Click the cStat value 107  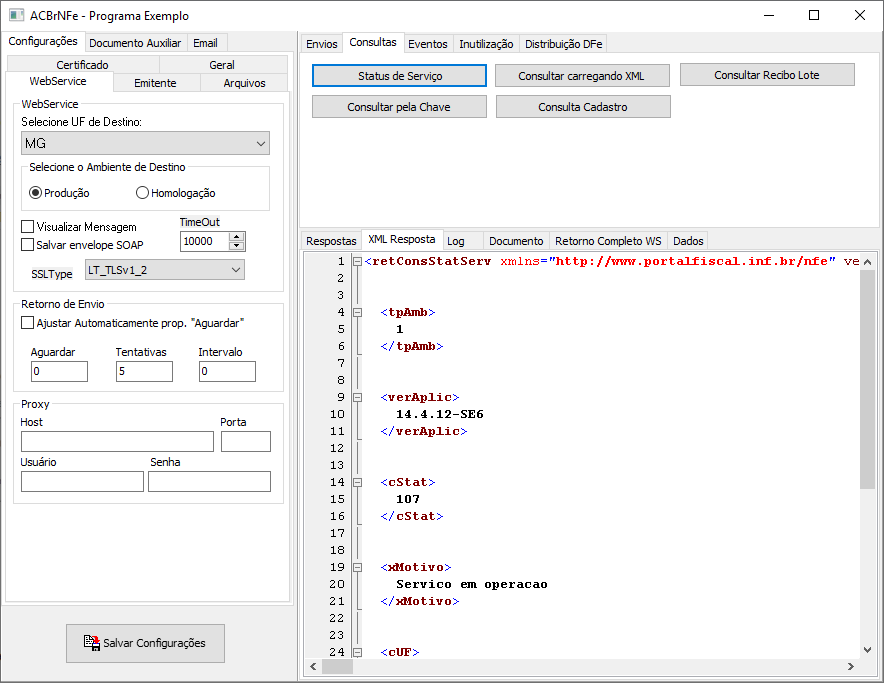point(408,499)
